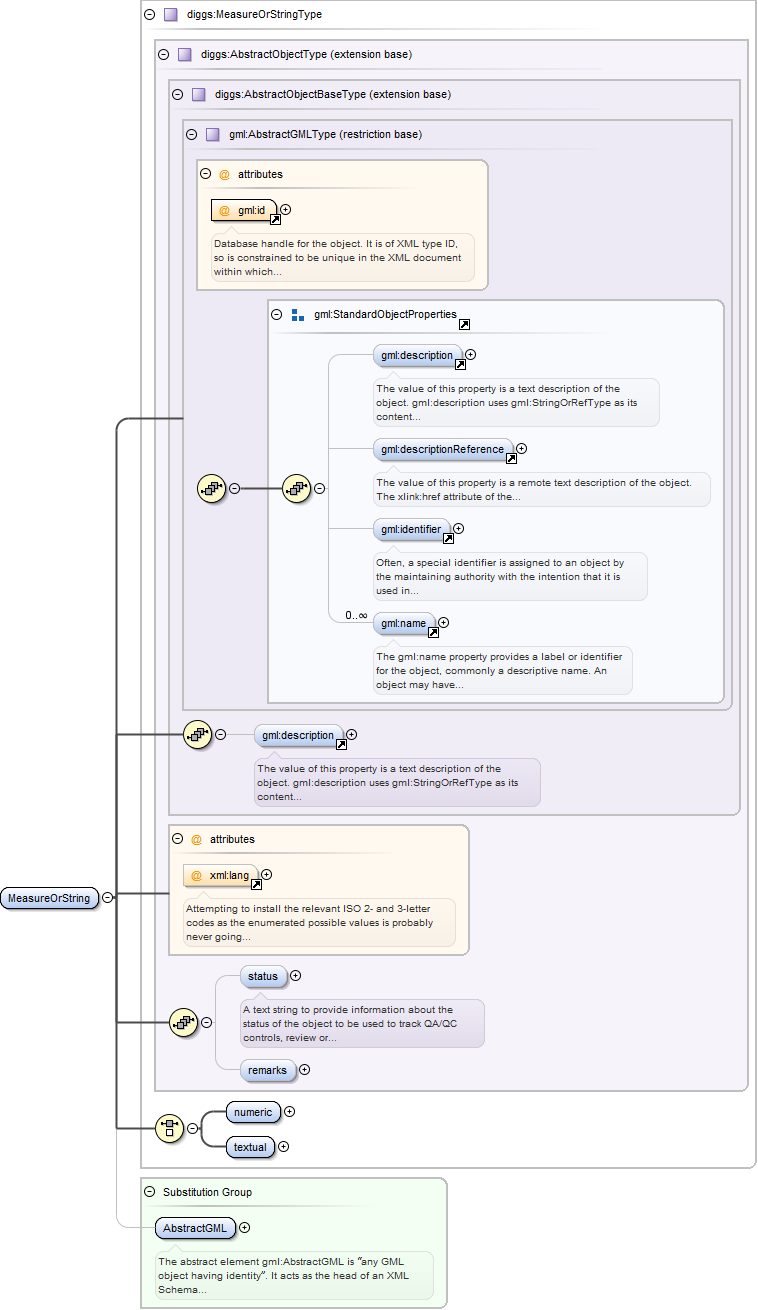Click the link arrow on gml:StandardObjectProperties

pyautogui.click(x=465, y=325)
